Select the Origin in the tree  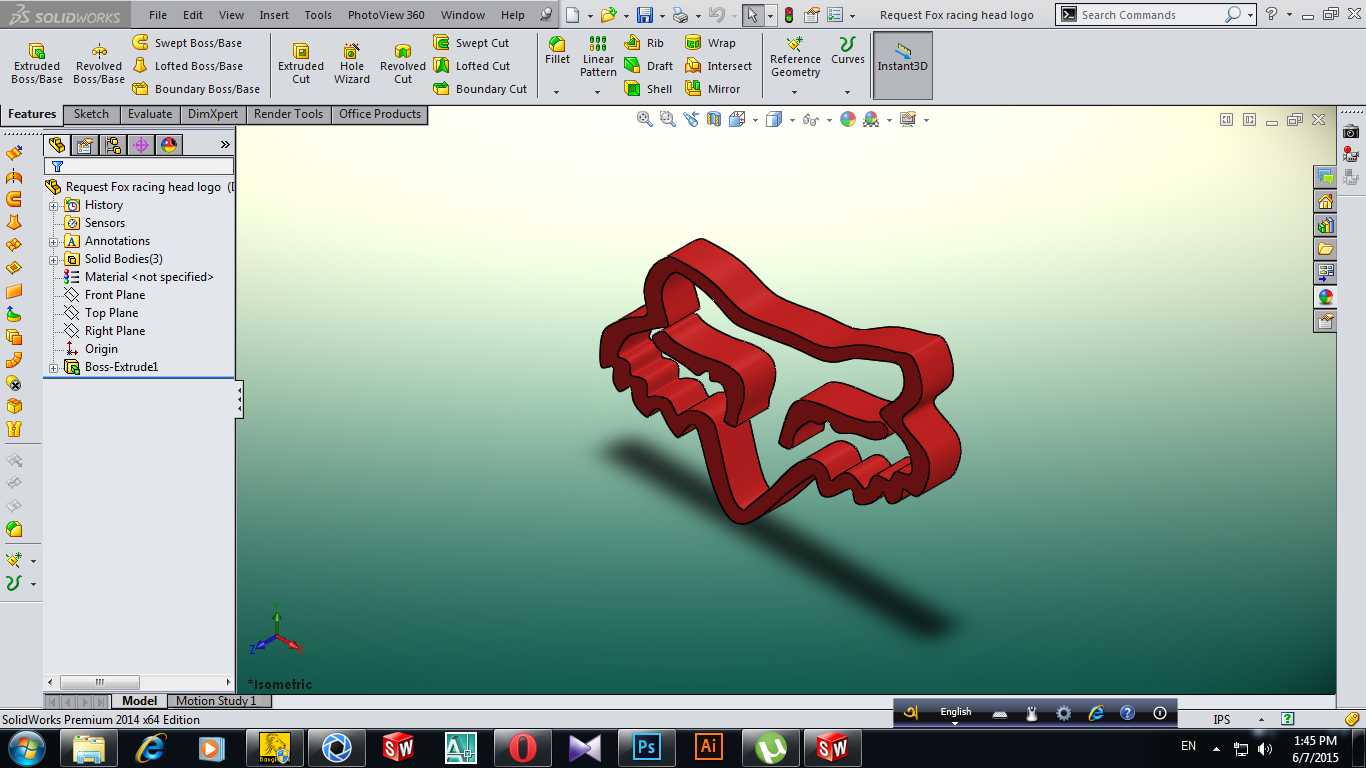point(91,349)
